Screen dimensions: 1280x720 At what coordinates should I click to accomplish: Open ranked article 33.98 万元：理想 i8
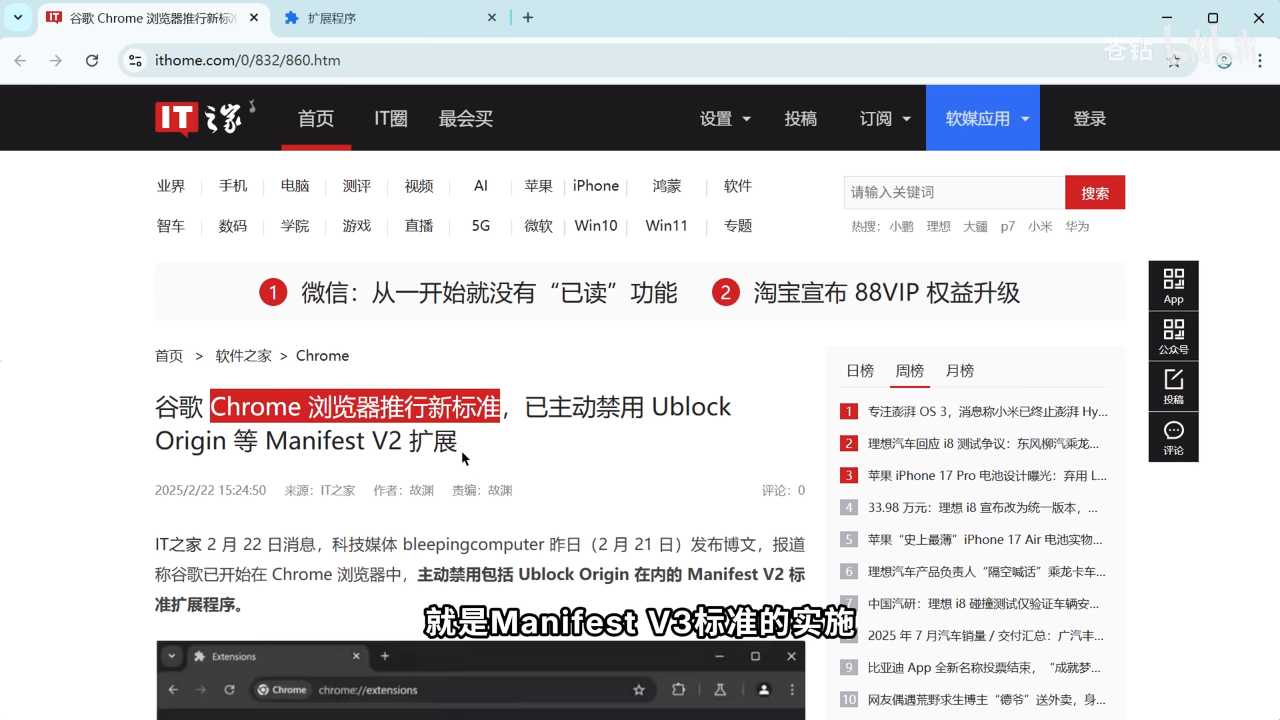pos(983,507)
